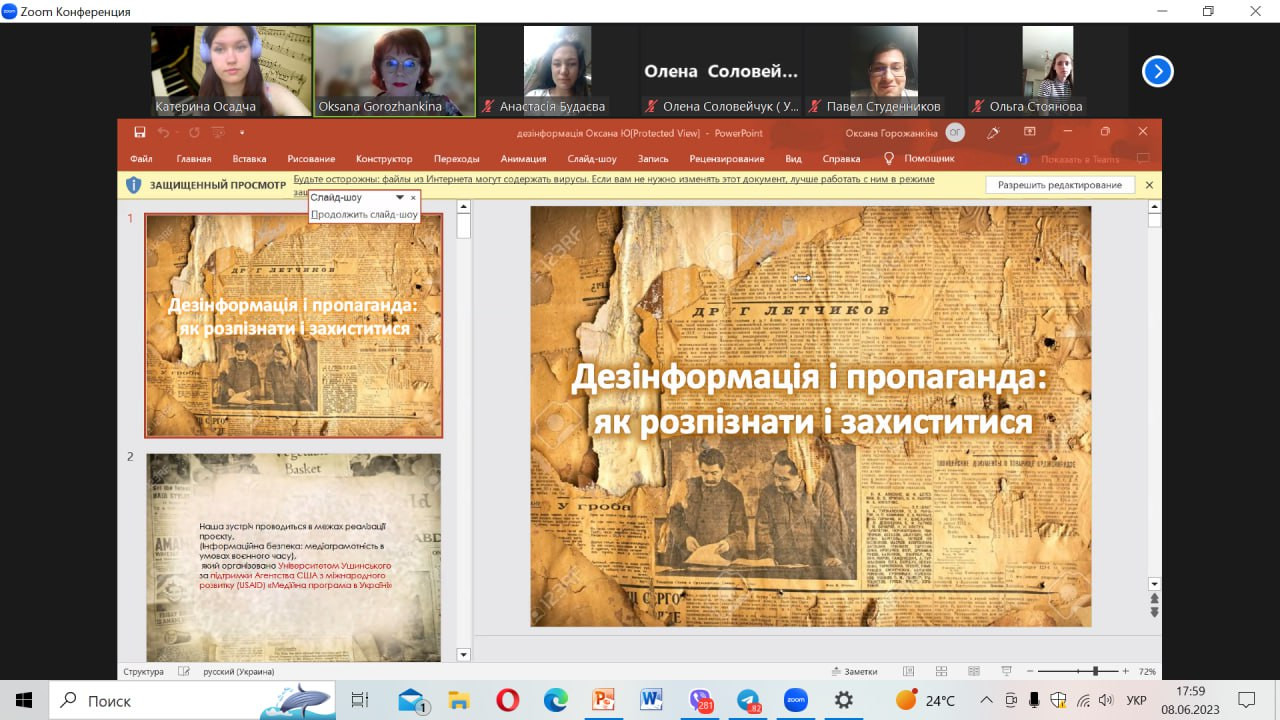Click Продолжить слайд-шоу link
Screen dimensions: 1280x720
coord(364,214)
